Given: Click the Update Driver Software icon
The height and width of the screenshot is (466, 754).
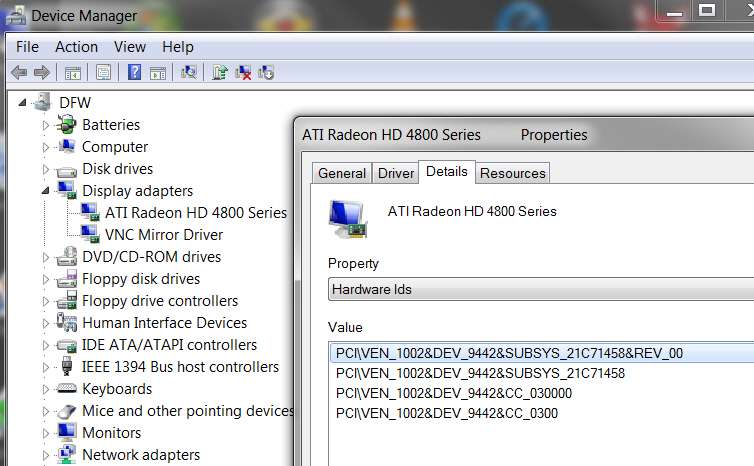Looking at the screenshot, I should coord(220,73).
